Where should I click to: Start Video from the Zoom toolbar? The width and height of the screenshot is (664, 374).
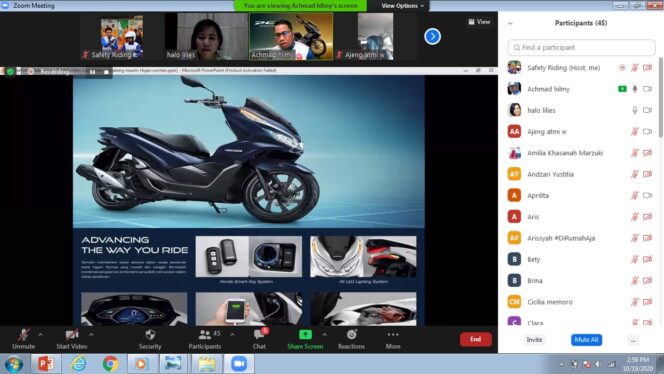click(72, 339)
